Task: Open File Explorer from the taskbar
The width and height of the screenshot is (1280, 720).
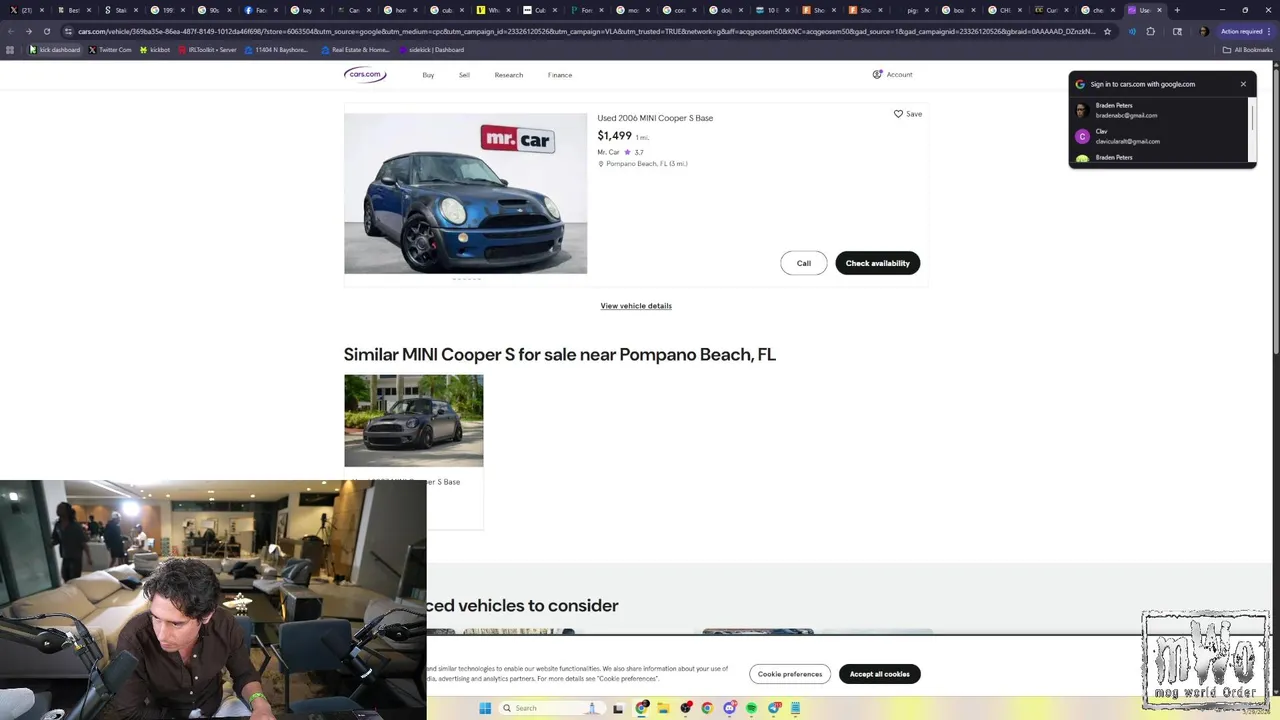Action: pos(663,708)
